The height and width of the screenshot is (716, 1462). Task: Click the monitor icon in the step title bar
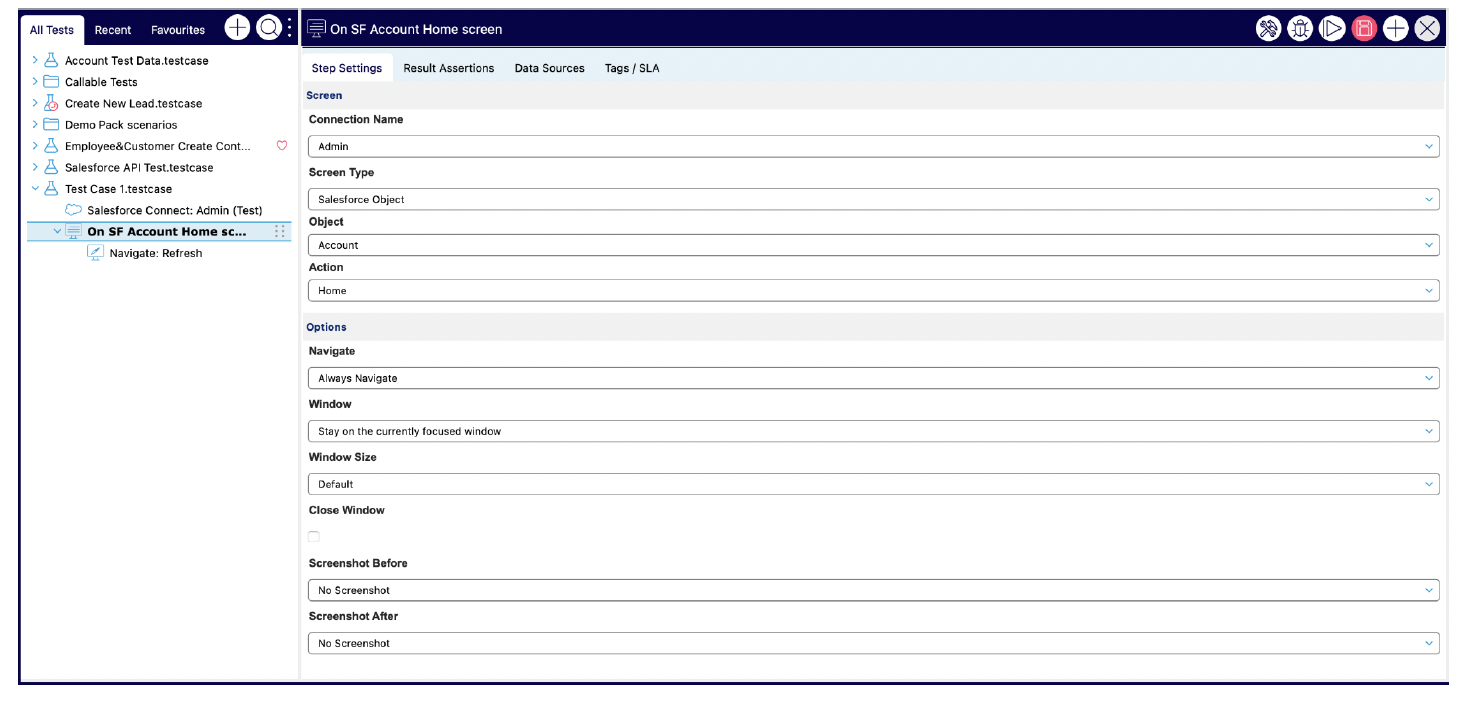pos(316,29)
